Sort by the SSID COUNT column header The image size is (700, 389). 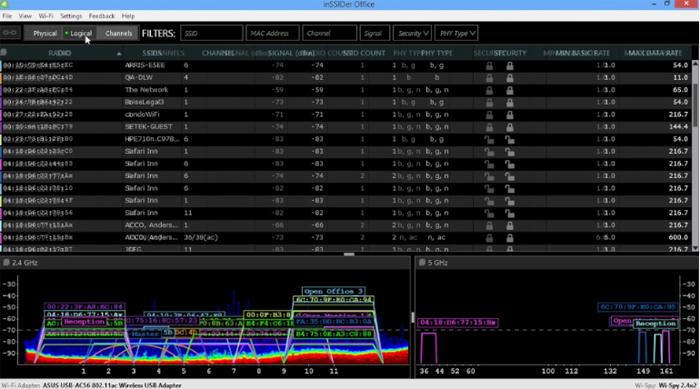tap(364, 53)
